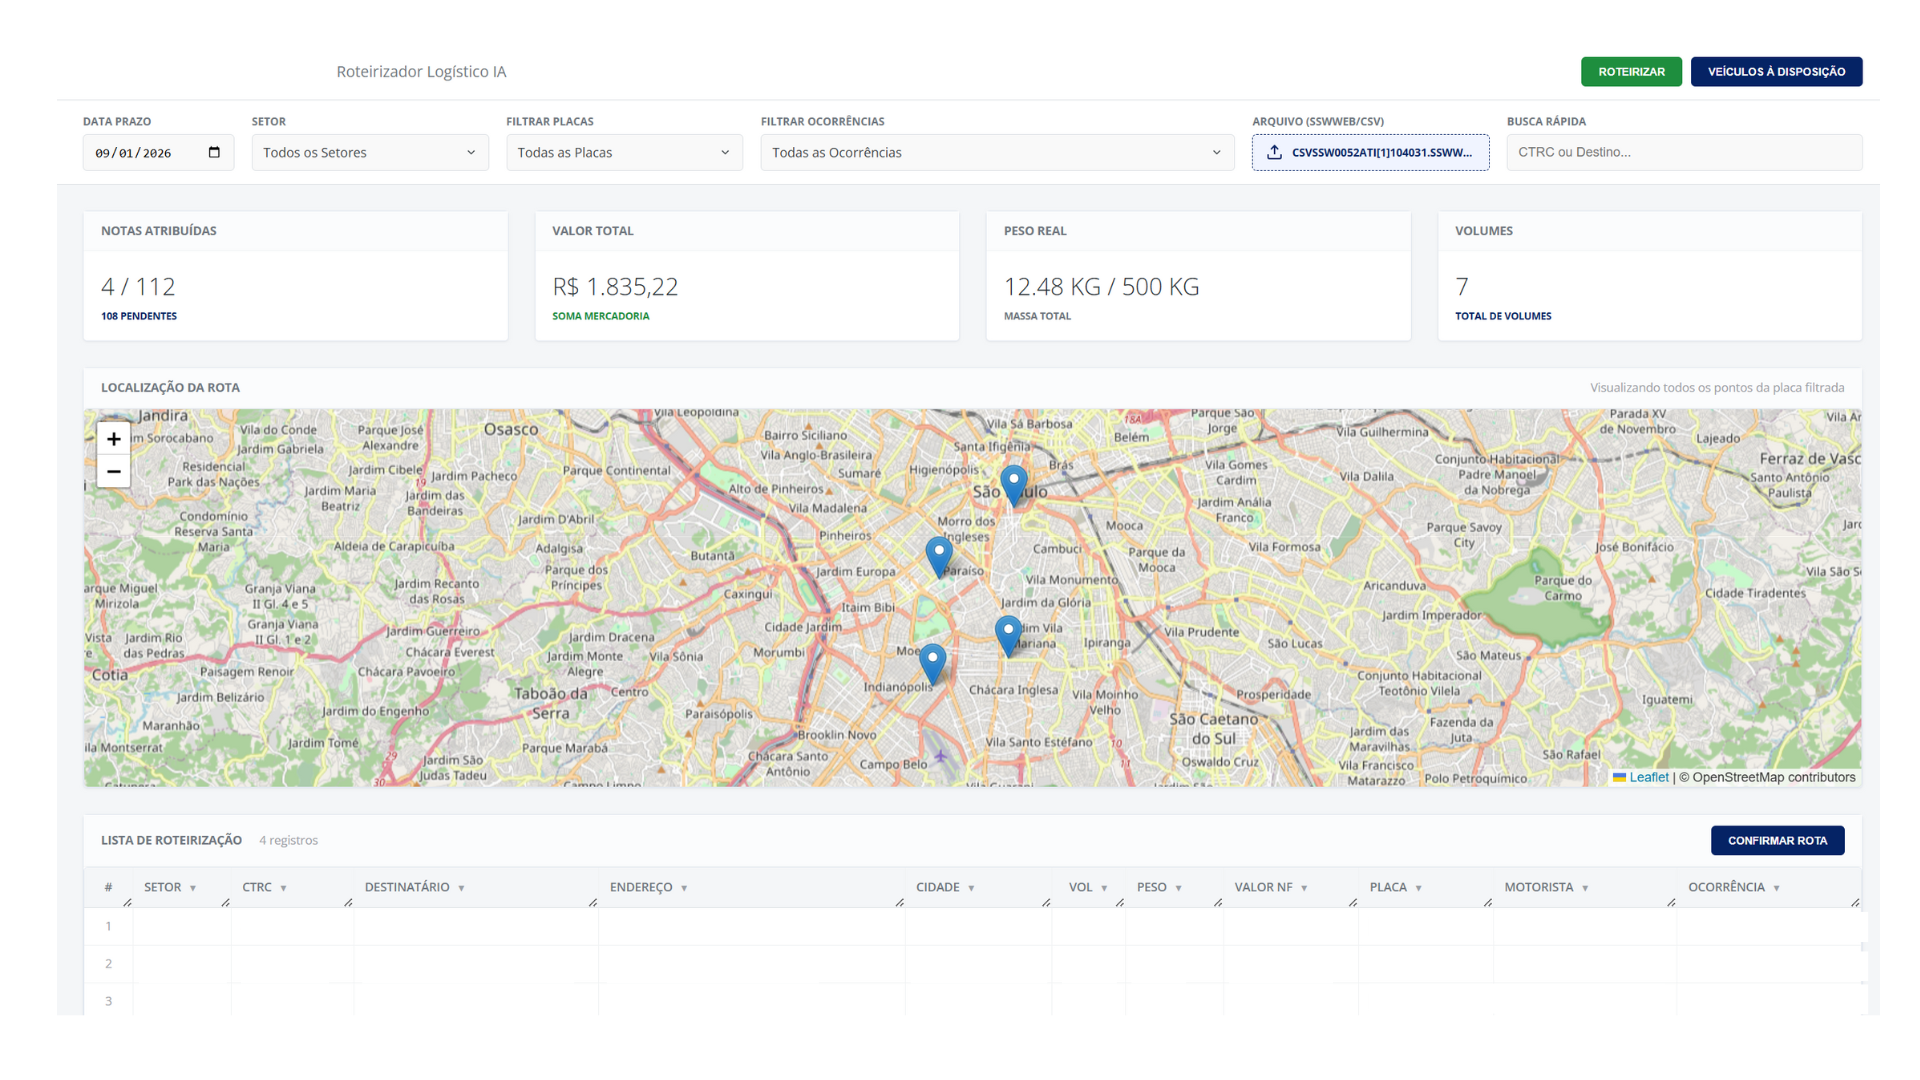Open the Setor dropdown
The height and width of the screenshot is (1080, 1920).
click(x=370, y=153)
